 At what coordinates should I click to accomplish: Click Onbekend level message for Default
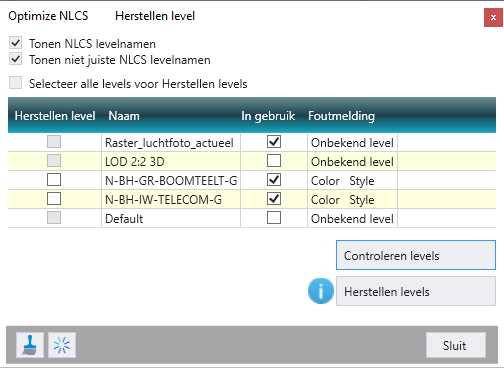point(352,219)
